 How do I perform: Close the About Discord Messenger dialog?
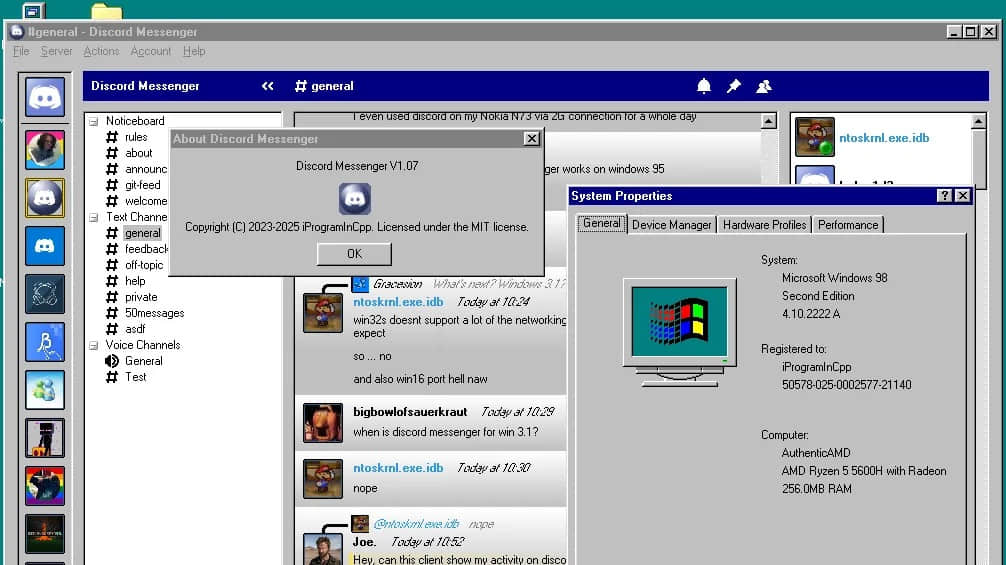coord(531,139)
